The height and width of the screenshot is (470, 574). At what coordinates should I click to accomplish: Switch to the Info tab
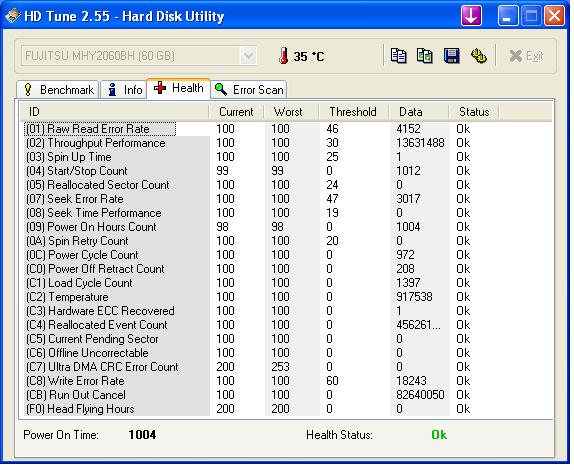point(124,90)
